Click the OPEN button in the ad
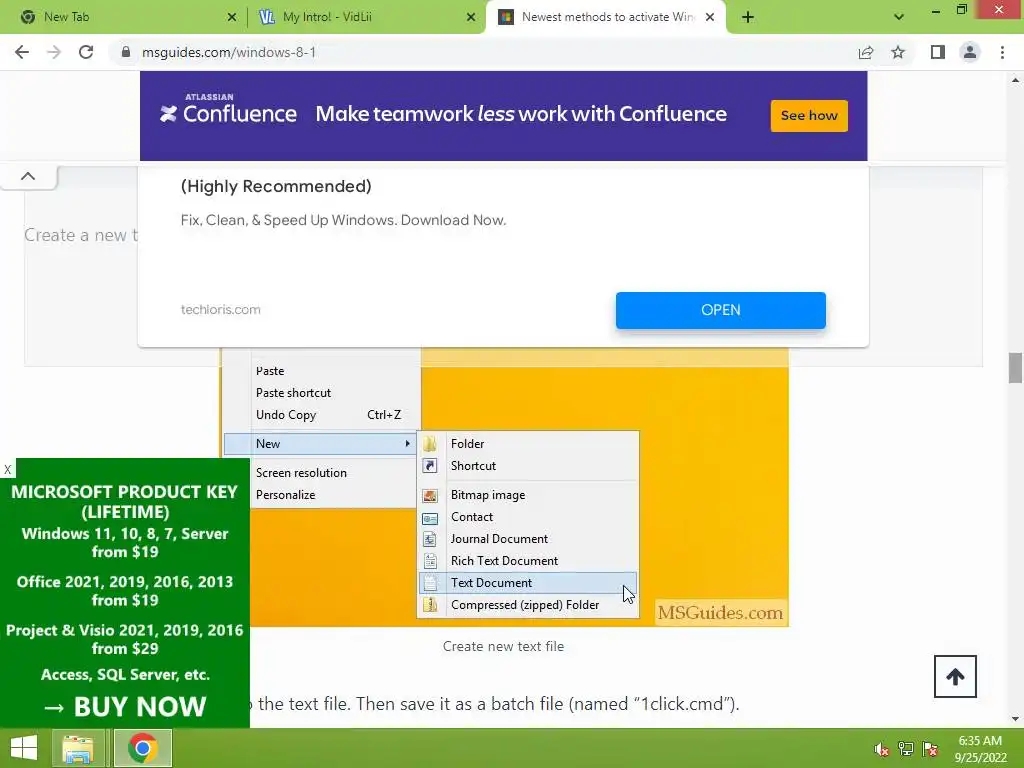1024x768 pixels. 720,310
